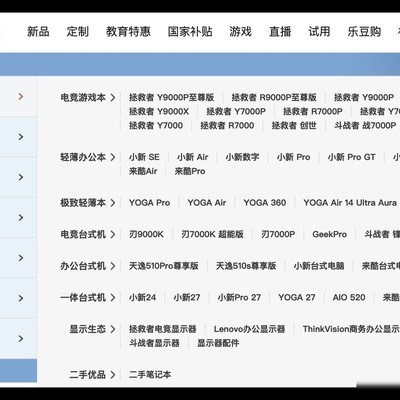Select the 小新 Pro link
Viewport: 400px width, 400px height.
tap(293, 157)
